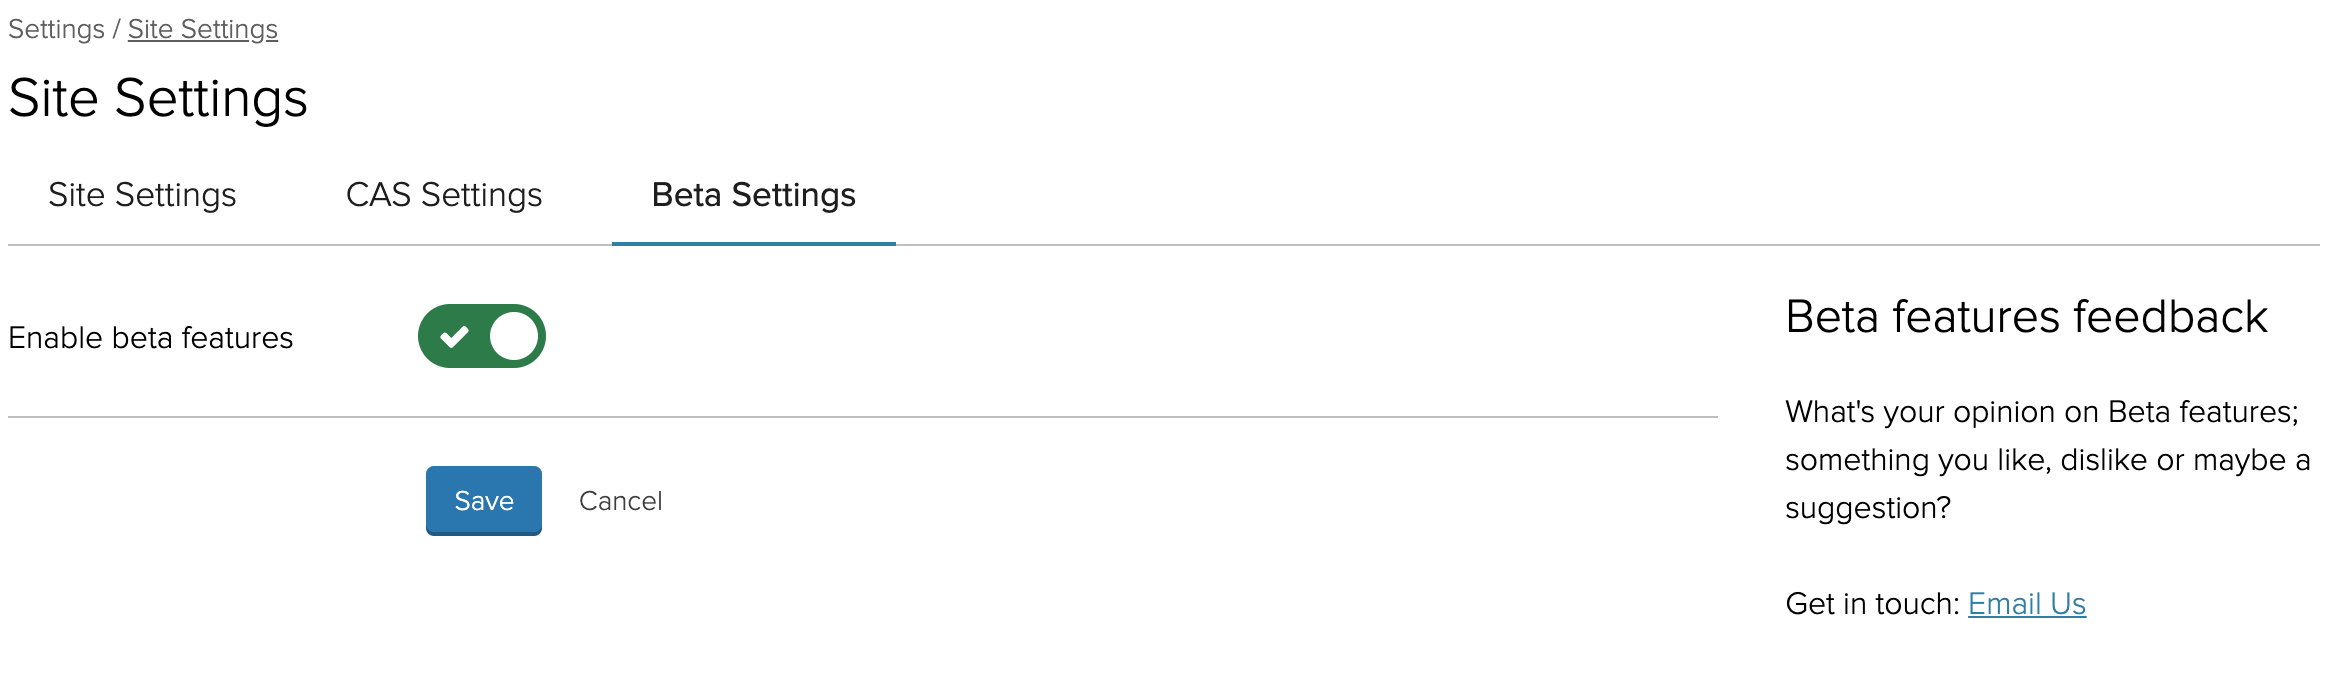Select the Beta Settings tab
Image resolution: width=2328 pixels, height=690 pixels.
753,195
